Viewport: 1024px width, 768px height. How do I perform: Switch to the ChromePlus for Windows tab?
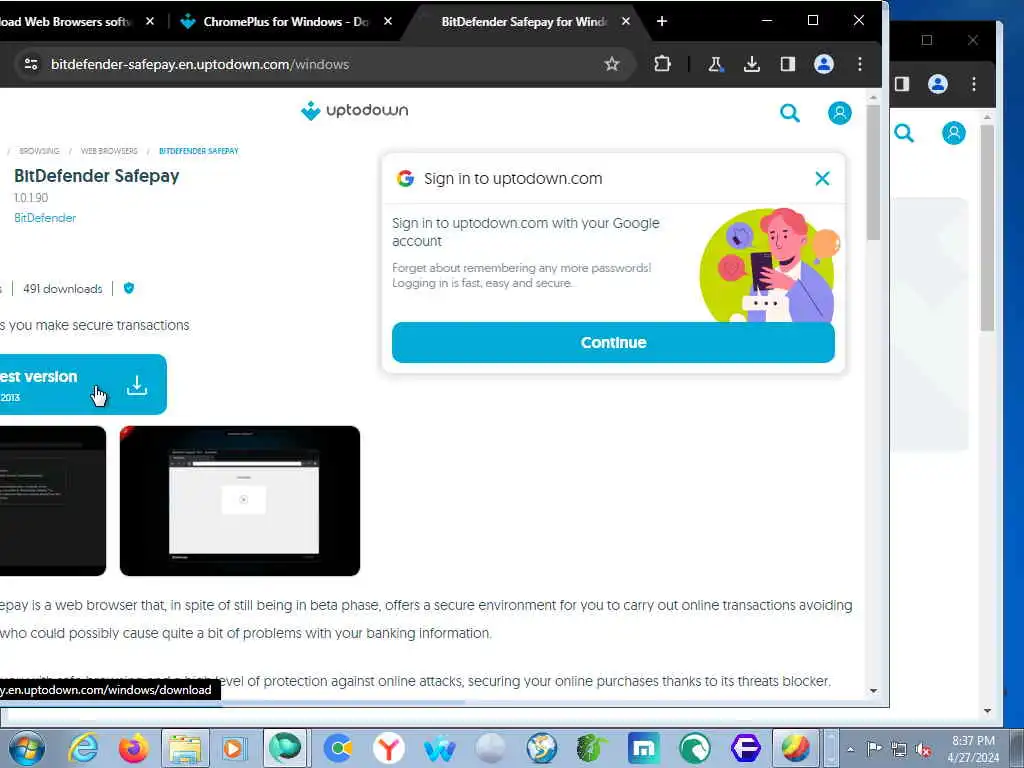[x=285, y=22]
